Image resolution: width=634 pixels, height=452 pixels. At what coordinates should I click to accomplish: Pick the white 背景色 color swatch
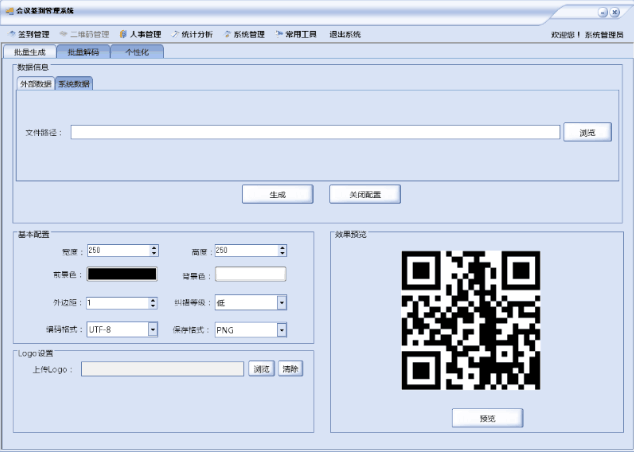(250, 274)
